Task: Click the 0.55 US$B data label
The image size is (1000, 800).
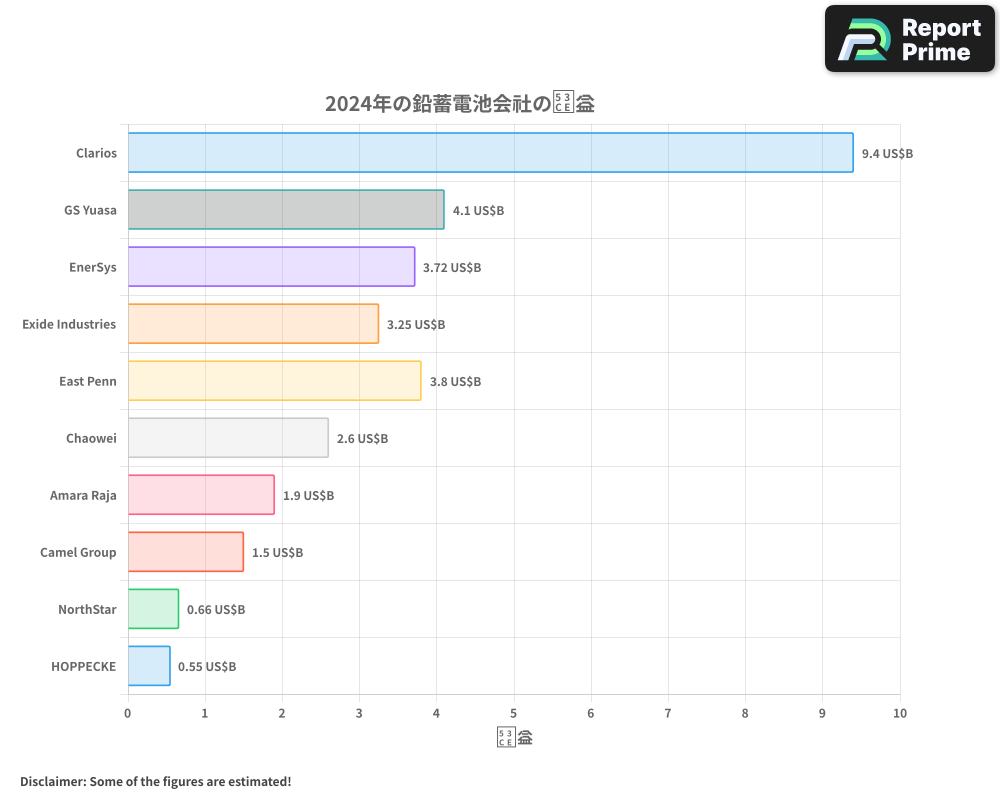Action: coord(207,667)
